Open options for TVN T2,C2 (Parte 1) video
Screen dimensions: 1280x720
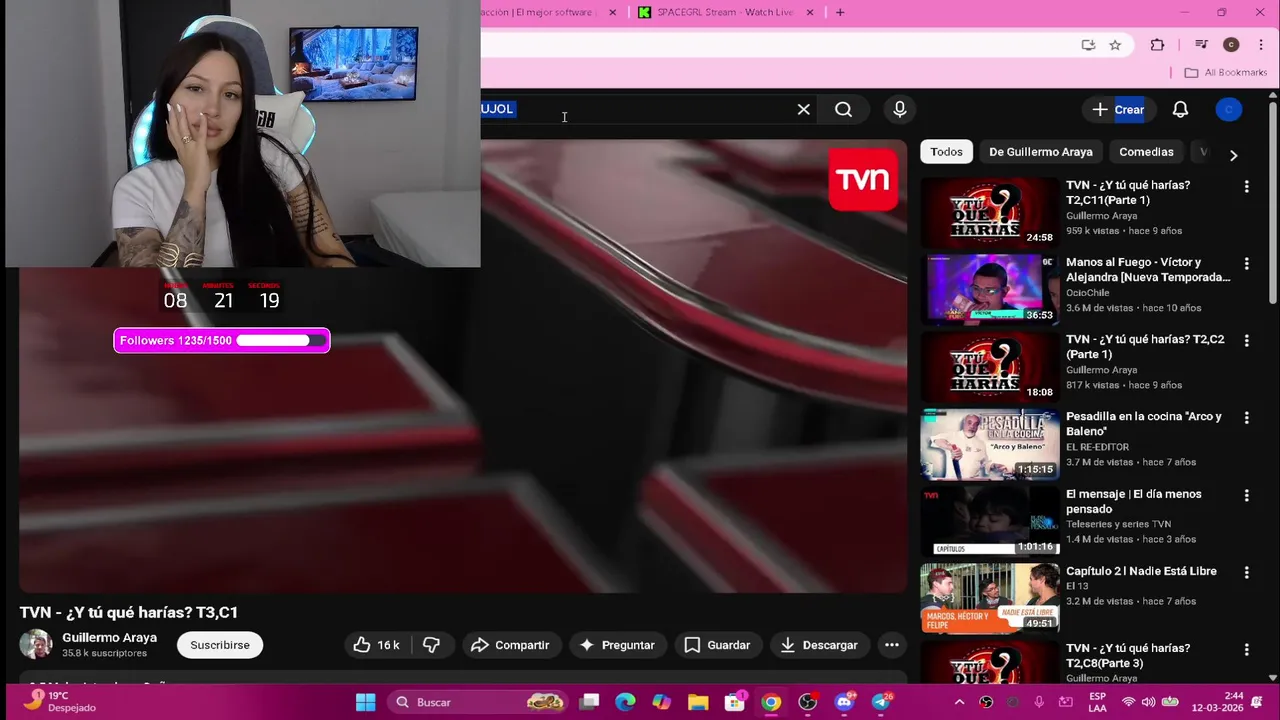pos(1246,341)
